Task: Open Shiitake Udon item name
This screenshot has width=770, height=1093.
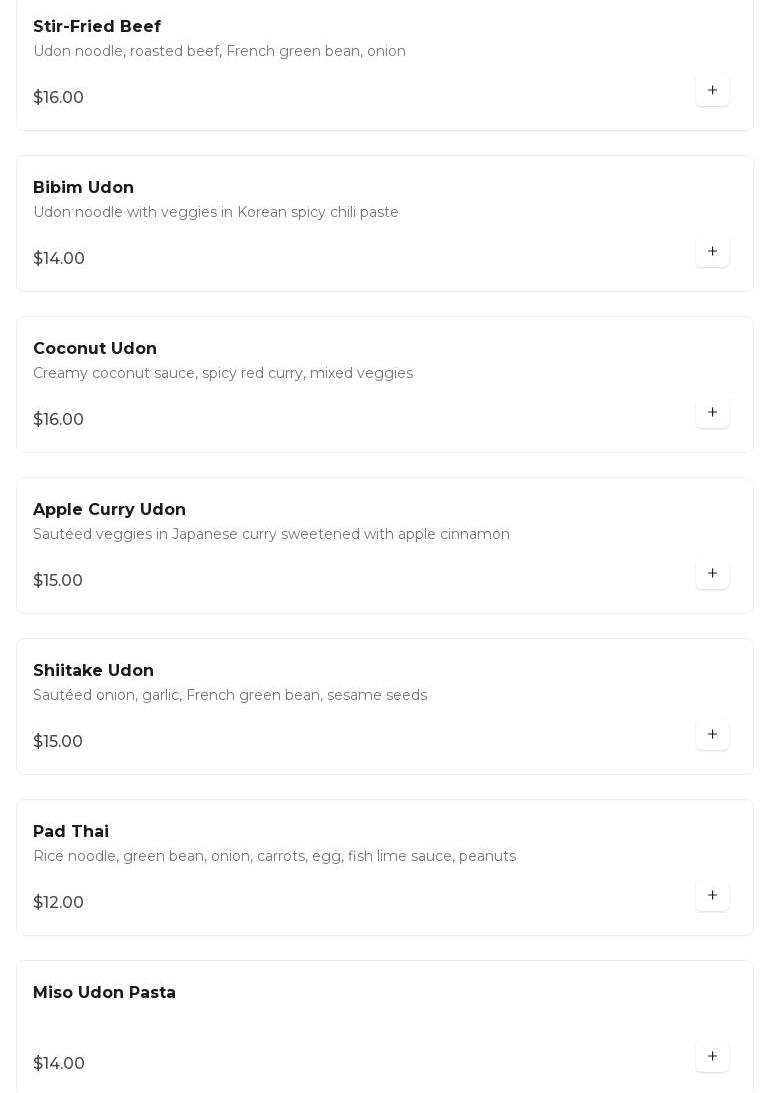Action: [x=93, y=671]
